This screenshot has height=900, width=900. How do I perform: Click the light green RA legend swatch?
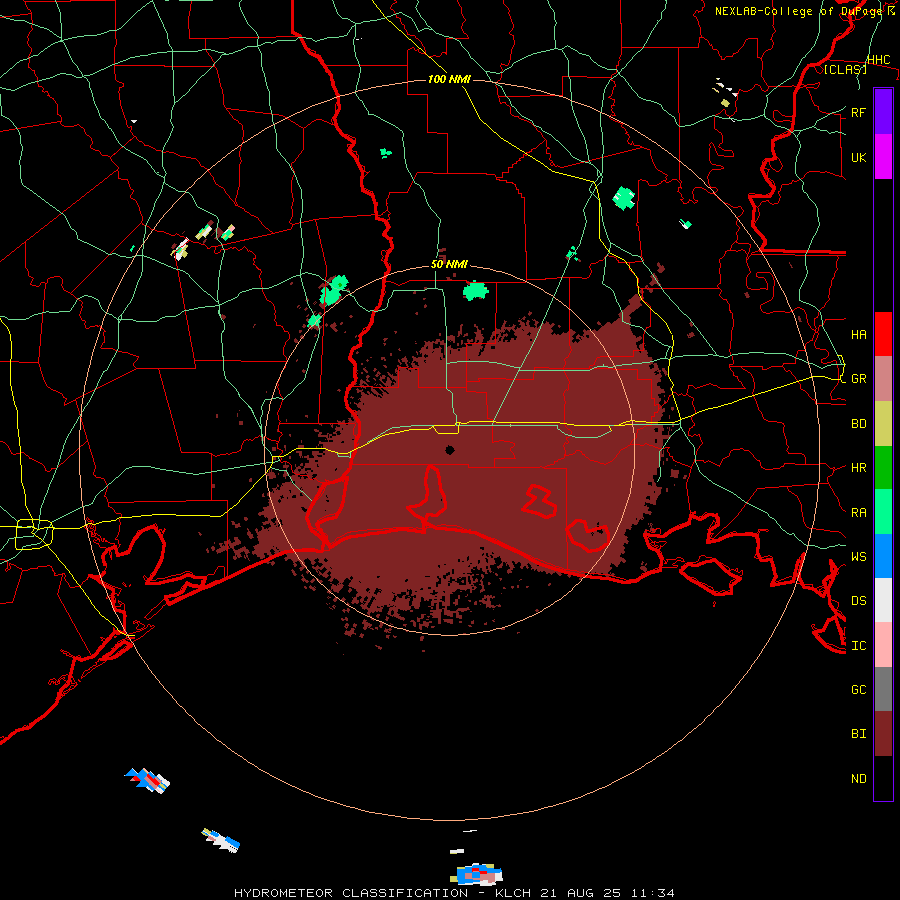pyautogui.click(x=883, y=512)
